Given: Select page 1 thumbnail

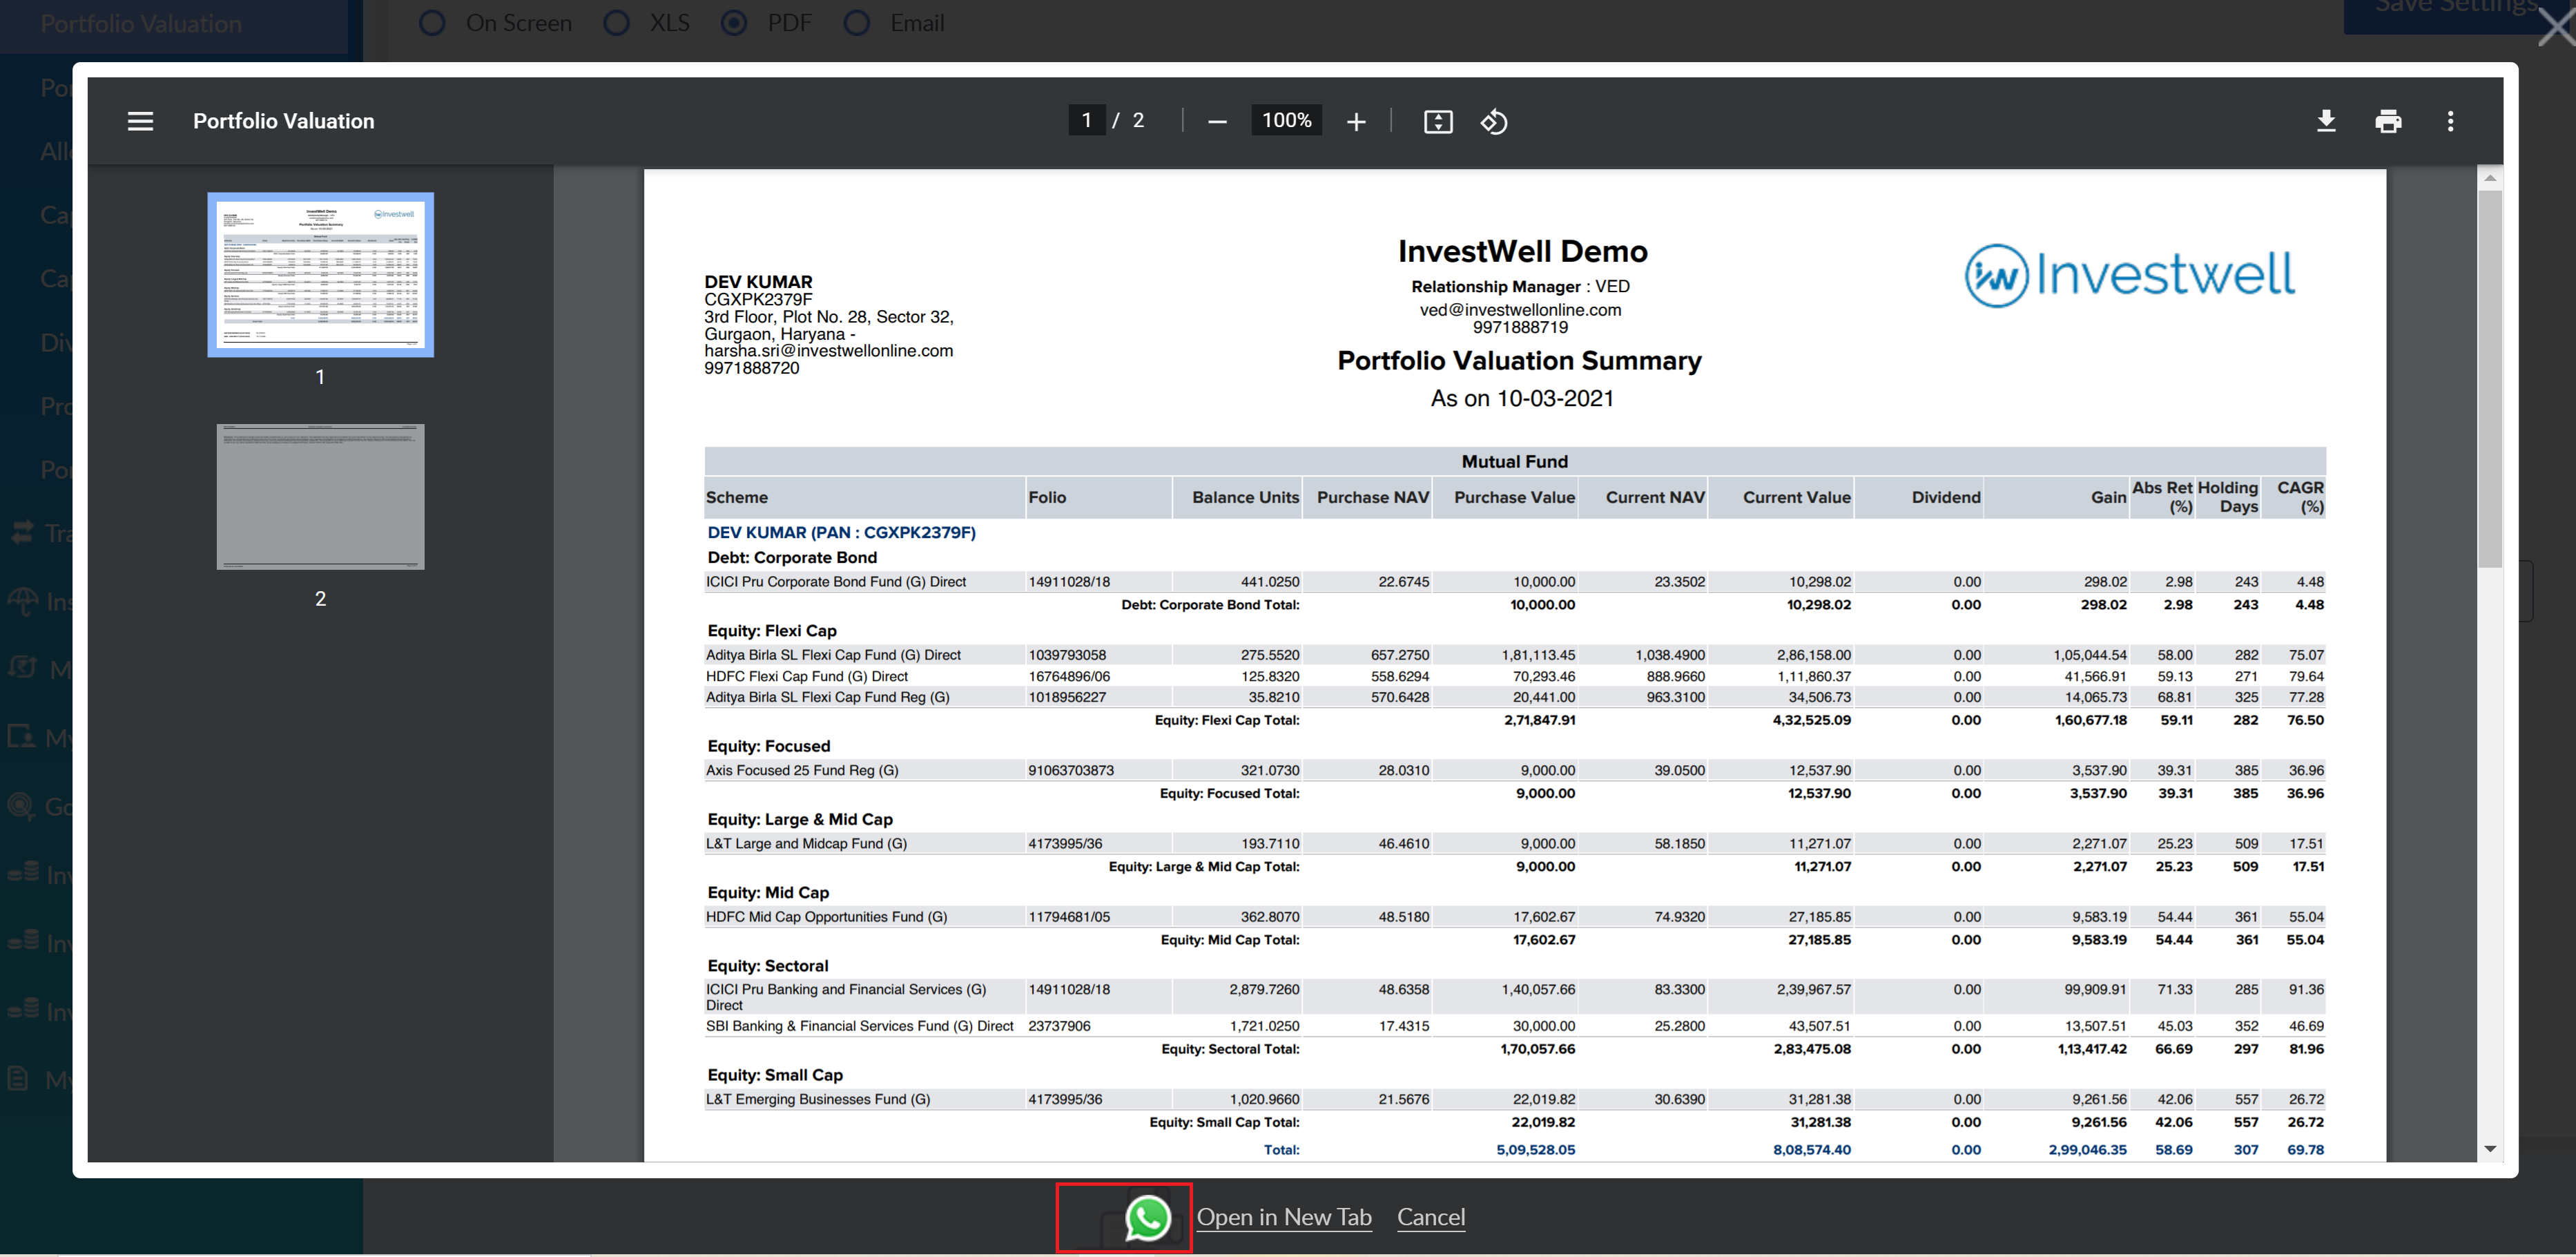Looking at the screenshot, I should tap(320, 274).
